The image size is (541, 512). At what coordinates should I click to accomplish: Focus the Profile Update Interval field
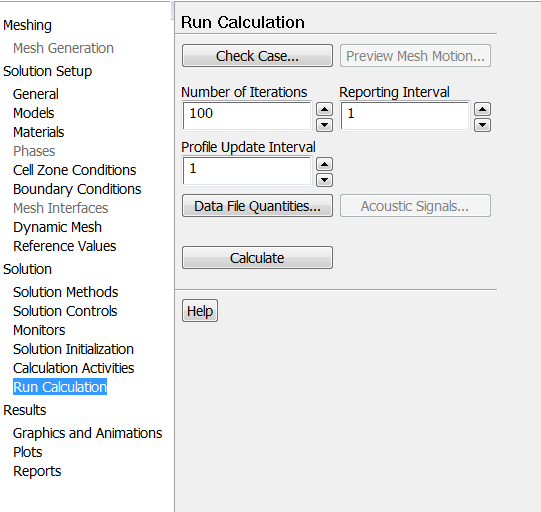coord(247,171)
